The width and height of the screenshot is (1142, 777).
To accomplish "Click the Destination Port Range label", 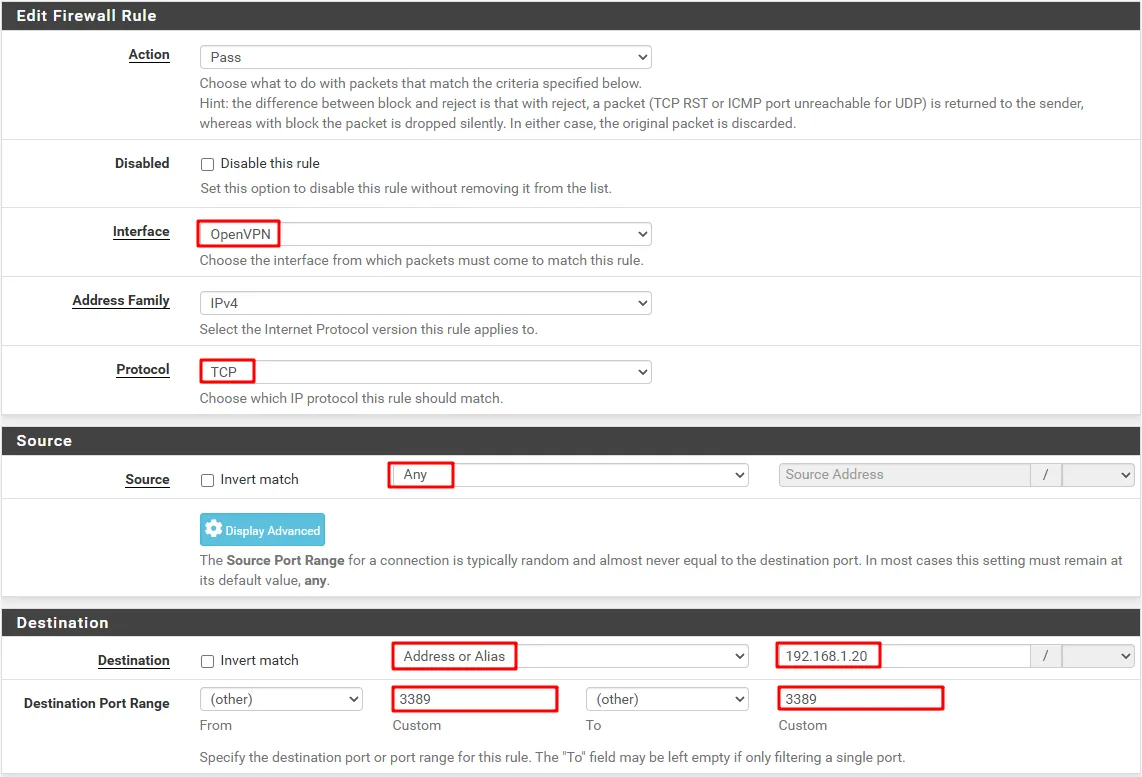I will [96, 703].
